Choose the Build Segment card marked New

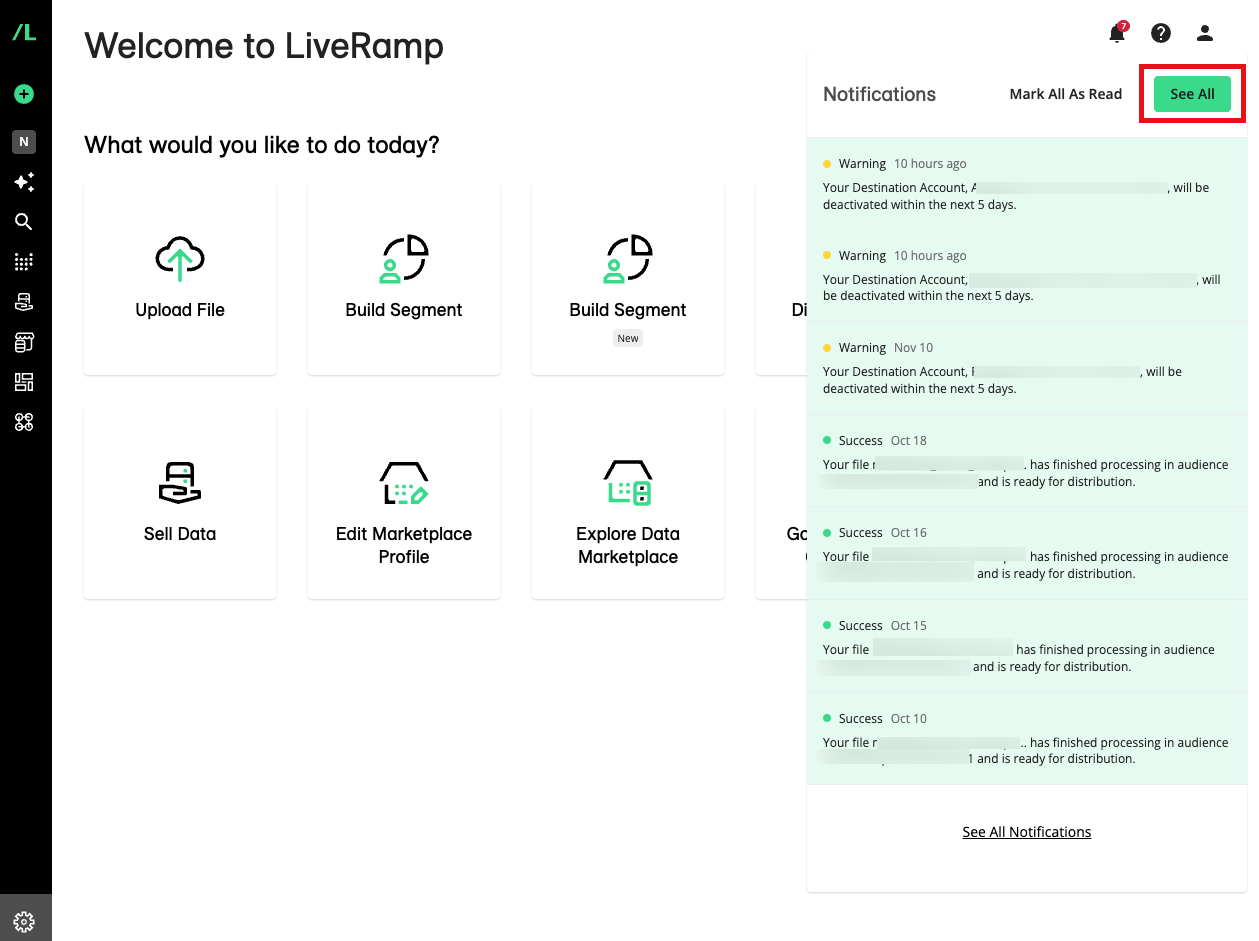tap(628, 278)
